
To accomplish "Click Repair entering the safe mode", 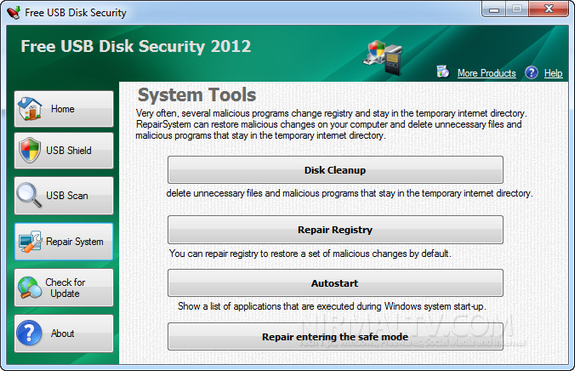I will pyautogui.click(x=335, y=337).
